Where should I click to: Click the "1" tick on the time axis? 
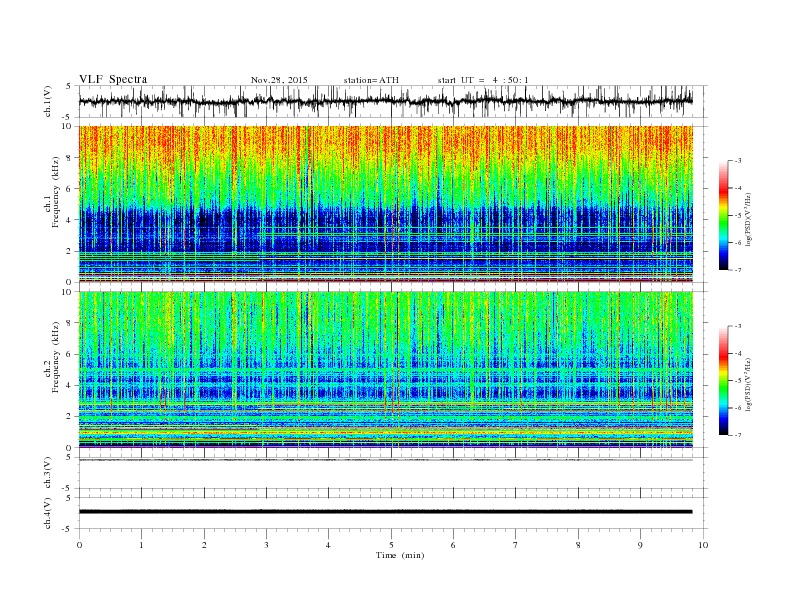coord(141,545)
